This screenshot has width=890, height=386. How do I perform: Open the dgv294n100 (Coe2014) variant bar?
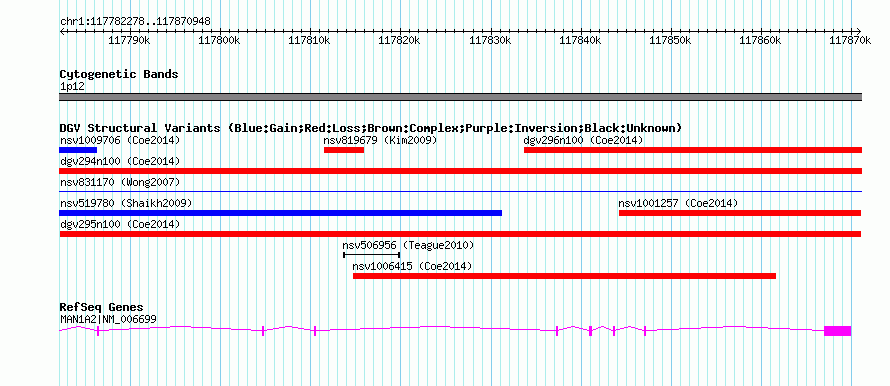pos(460,171)
